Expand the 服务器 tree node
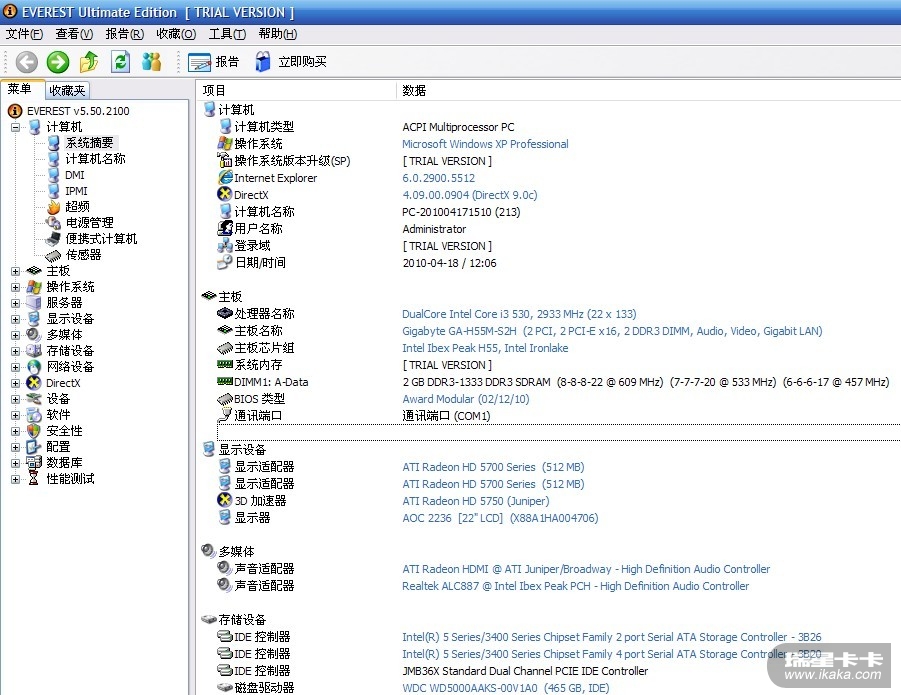 click(16, 303)
